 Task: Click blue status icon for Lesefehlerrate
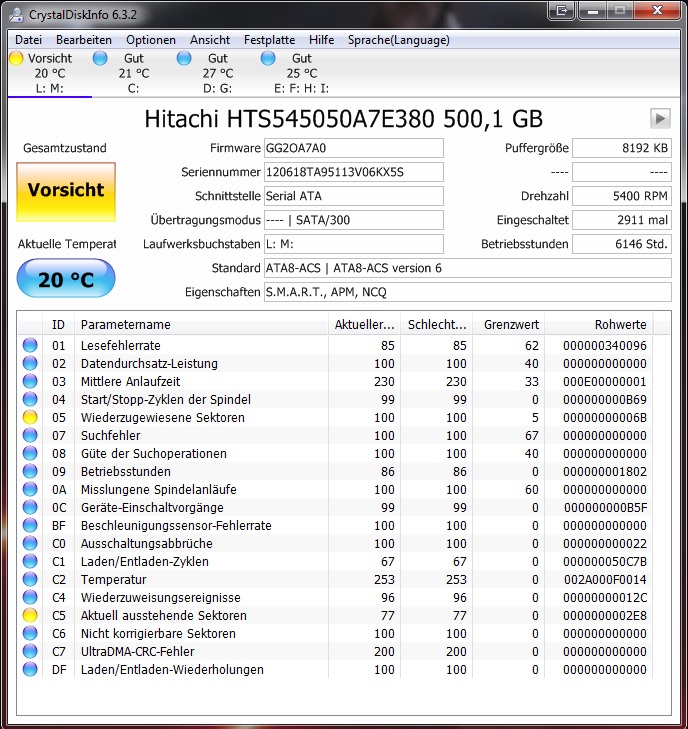tap(30, 345)
